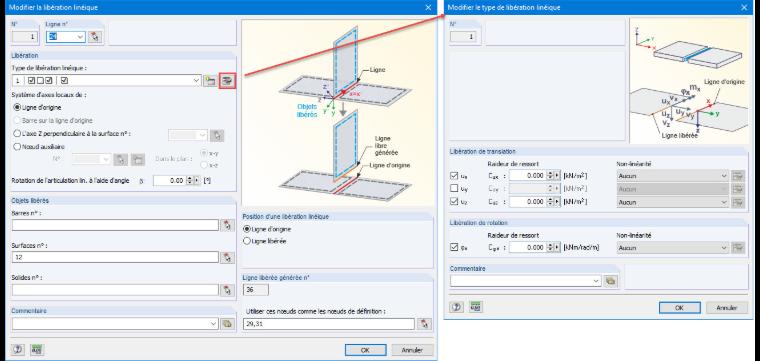Open units and decimals in left dialog
760x361 pixels.
[37, 349]
